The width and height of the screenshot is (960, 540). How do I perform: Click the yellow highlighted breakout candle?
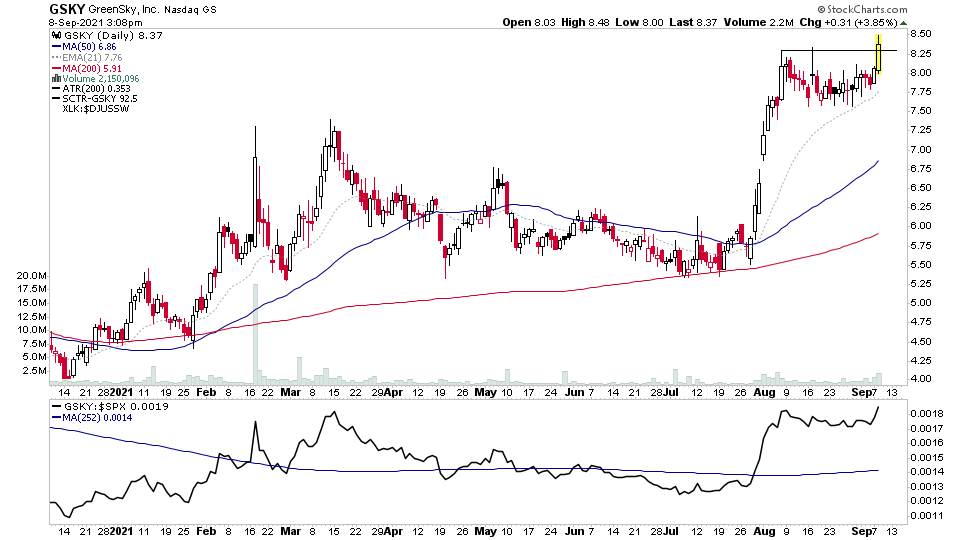click(879, 55)
